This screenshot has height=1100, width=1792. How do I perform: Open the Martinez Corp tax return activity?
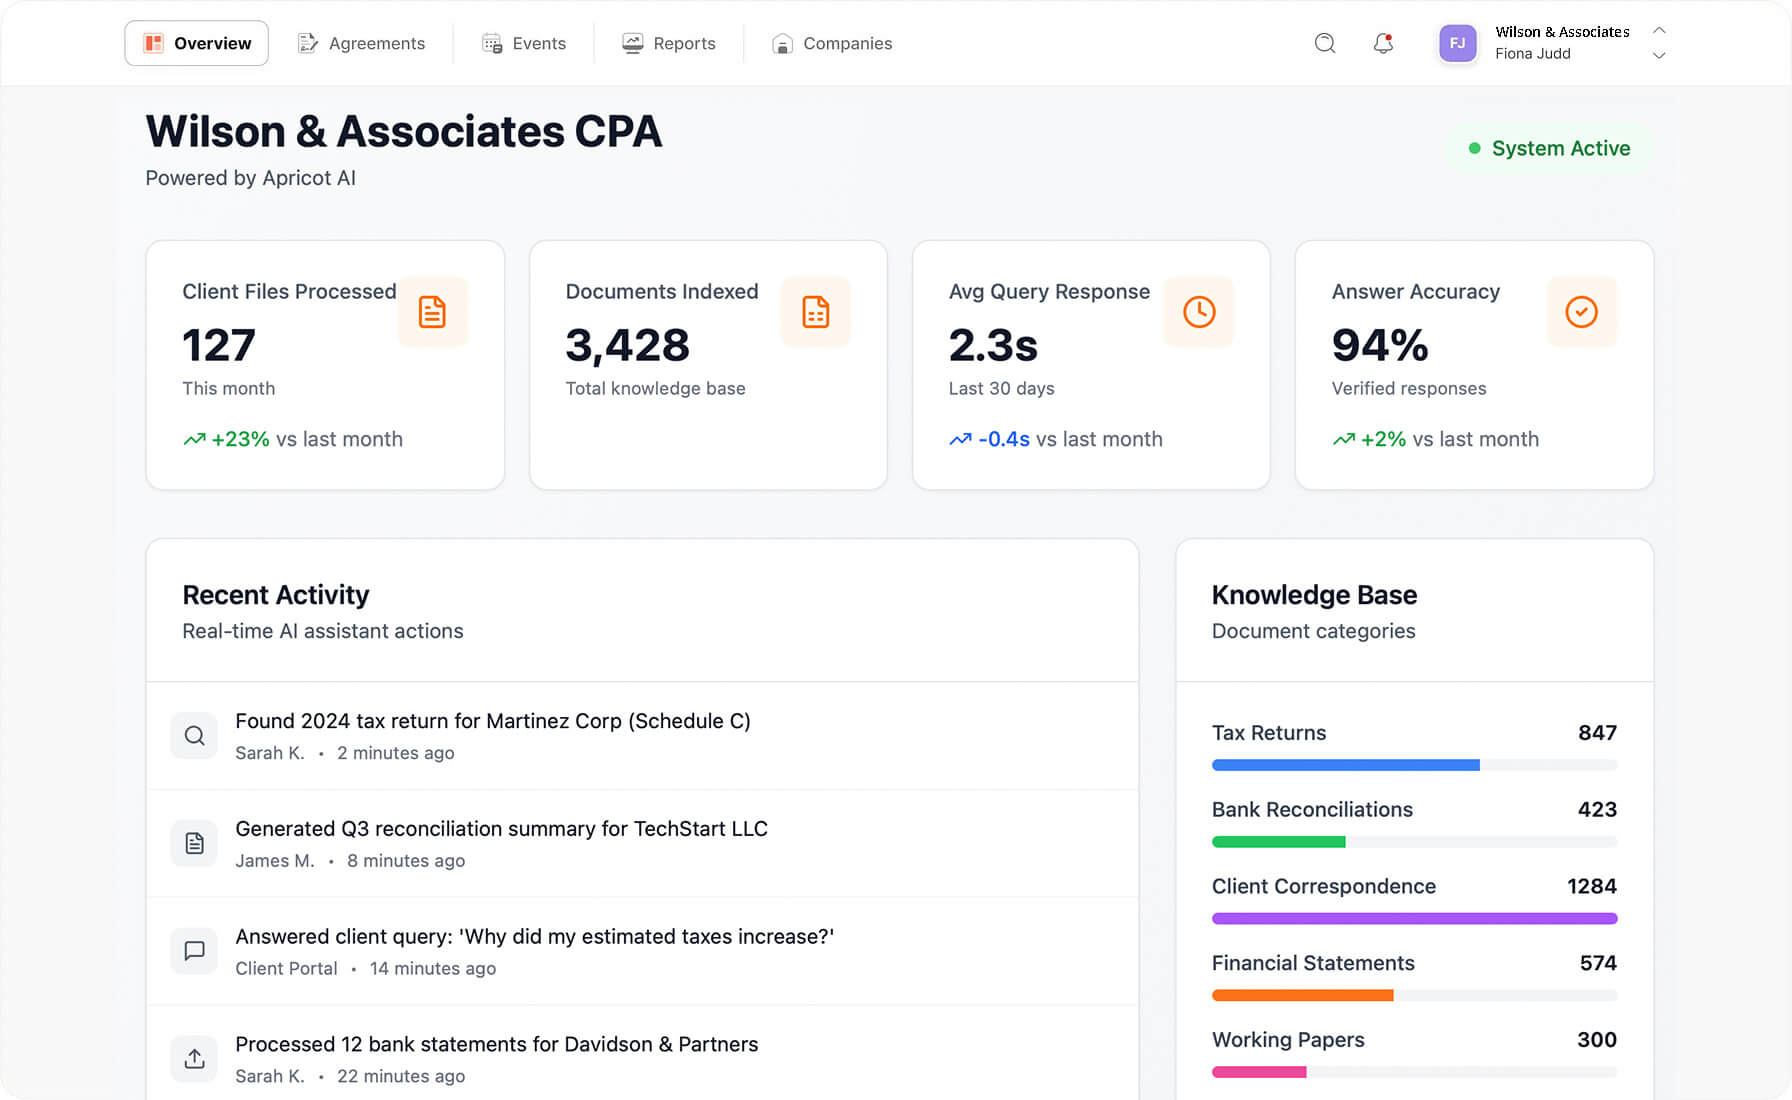[x=492, y=721]
